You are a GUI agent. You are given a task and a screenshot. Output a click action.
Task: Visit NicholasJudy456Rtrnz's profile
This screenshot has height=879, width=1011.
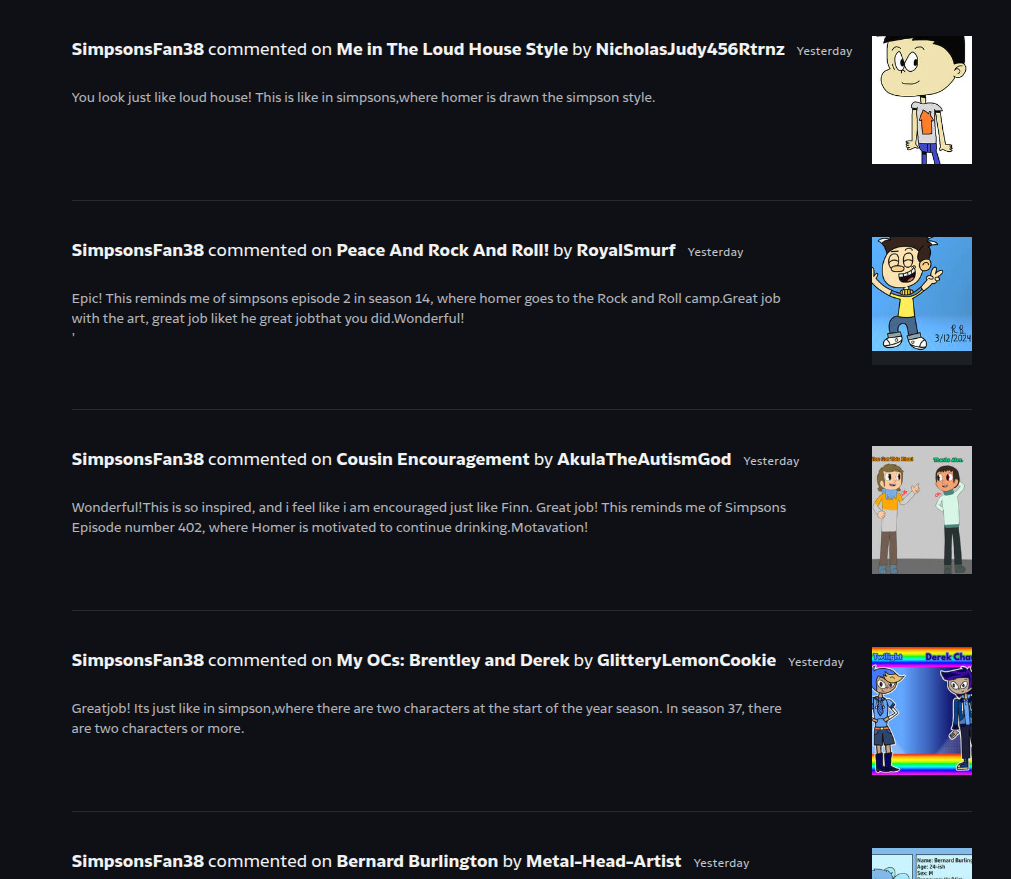[690, 50]
